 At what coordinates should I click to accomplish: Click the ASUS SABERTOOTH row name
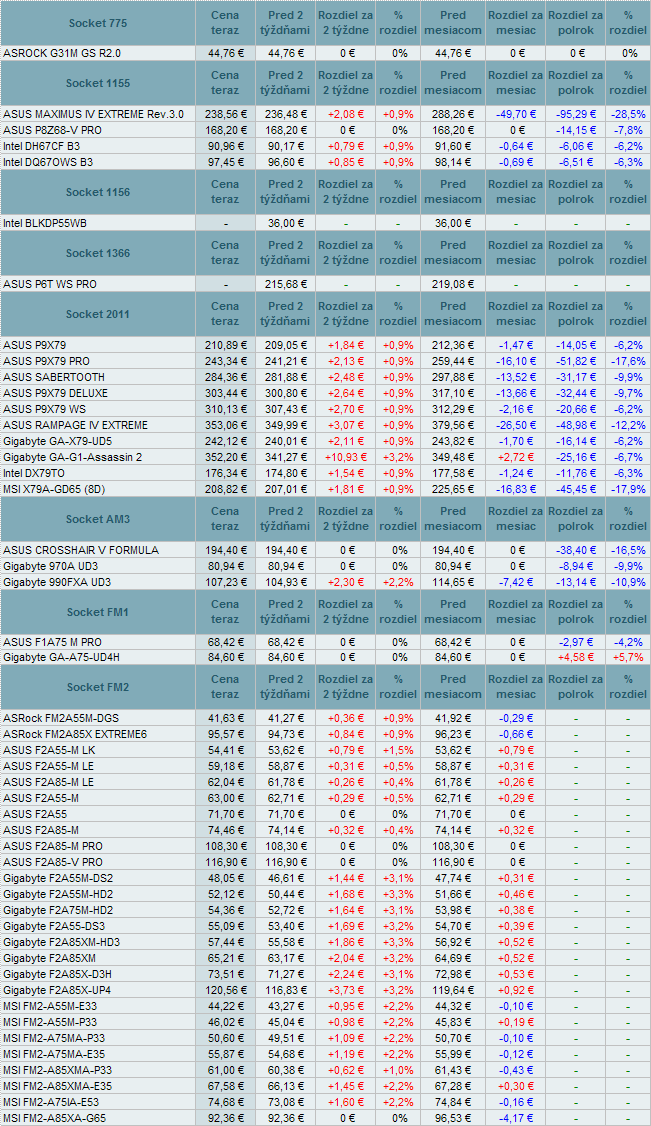coord(54,377)
